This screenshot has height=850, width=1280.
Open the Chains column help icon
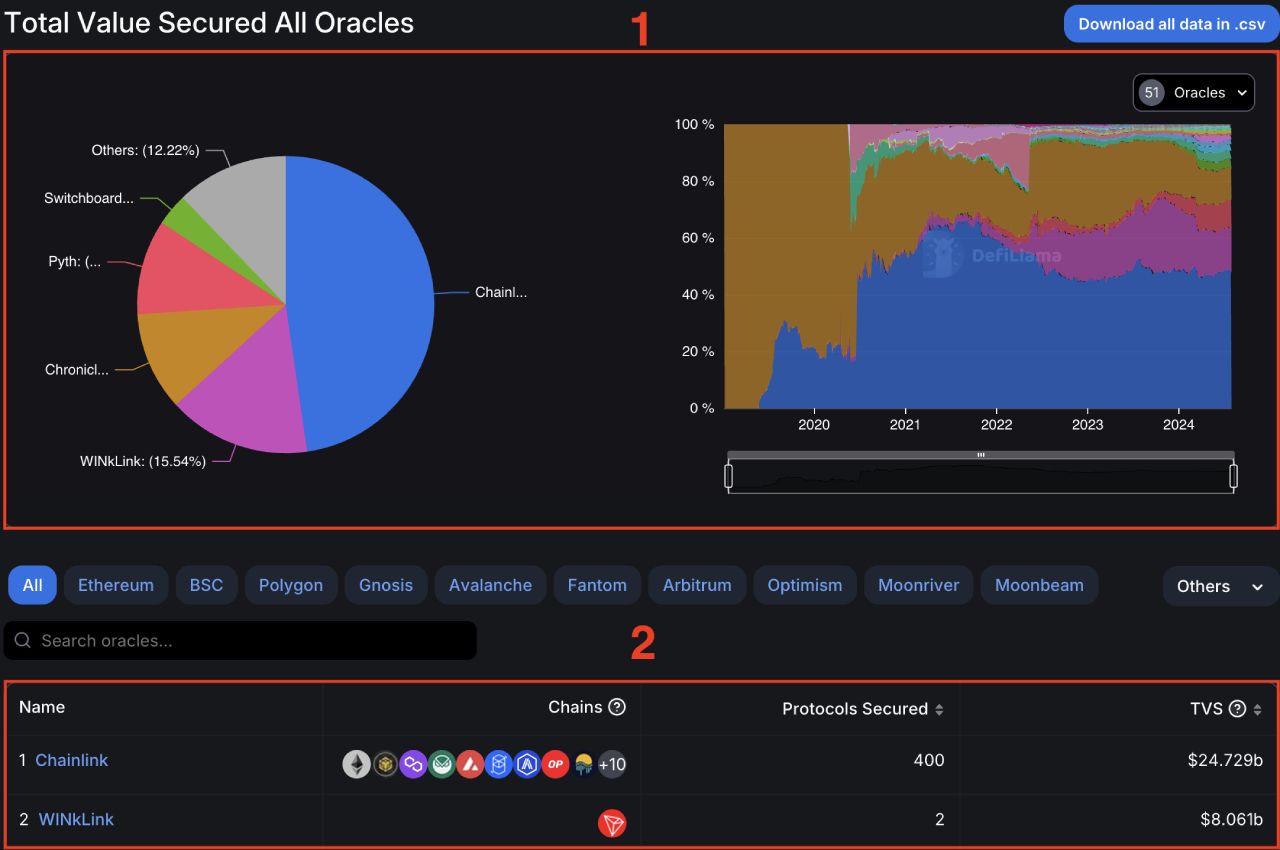(617, 707)
